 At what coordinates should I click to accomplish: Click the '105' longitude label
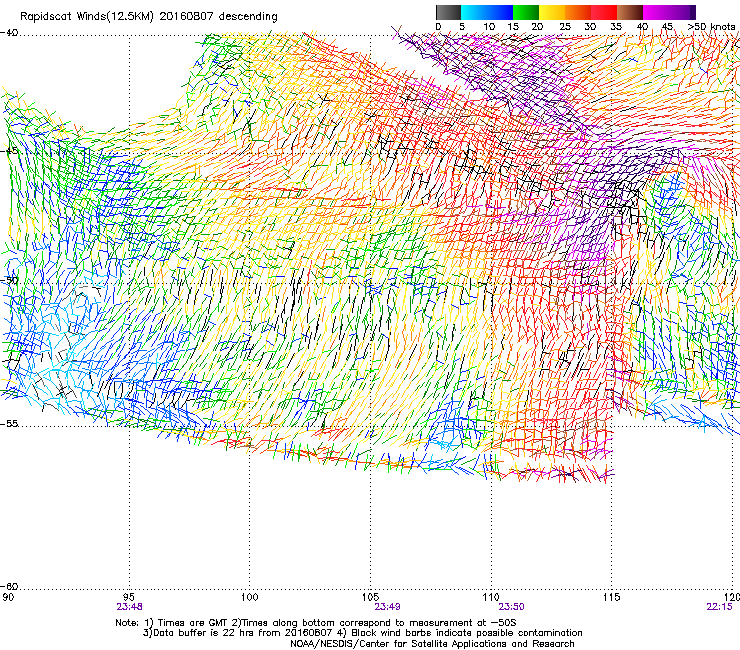(x=370, y=597)
